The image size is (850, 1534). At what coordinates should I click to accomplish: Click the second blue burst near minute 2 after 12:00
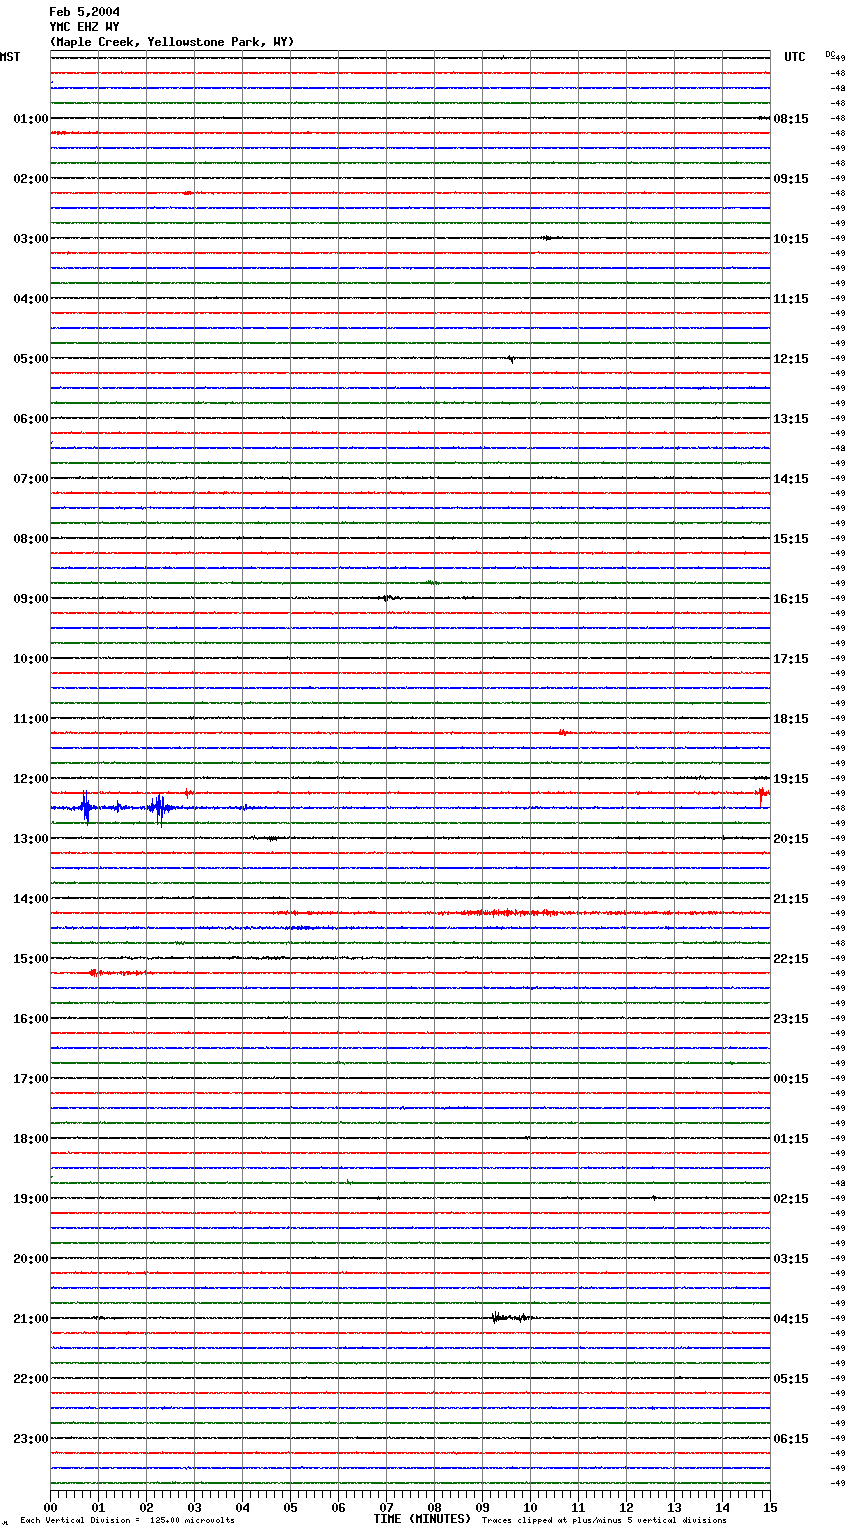pyautogui.click(x=159, y=808)
